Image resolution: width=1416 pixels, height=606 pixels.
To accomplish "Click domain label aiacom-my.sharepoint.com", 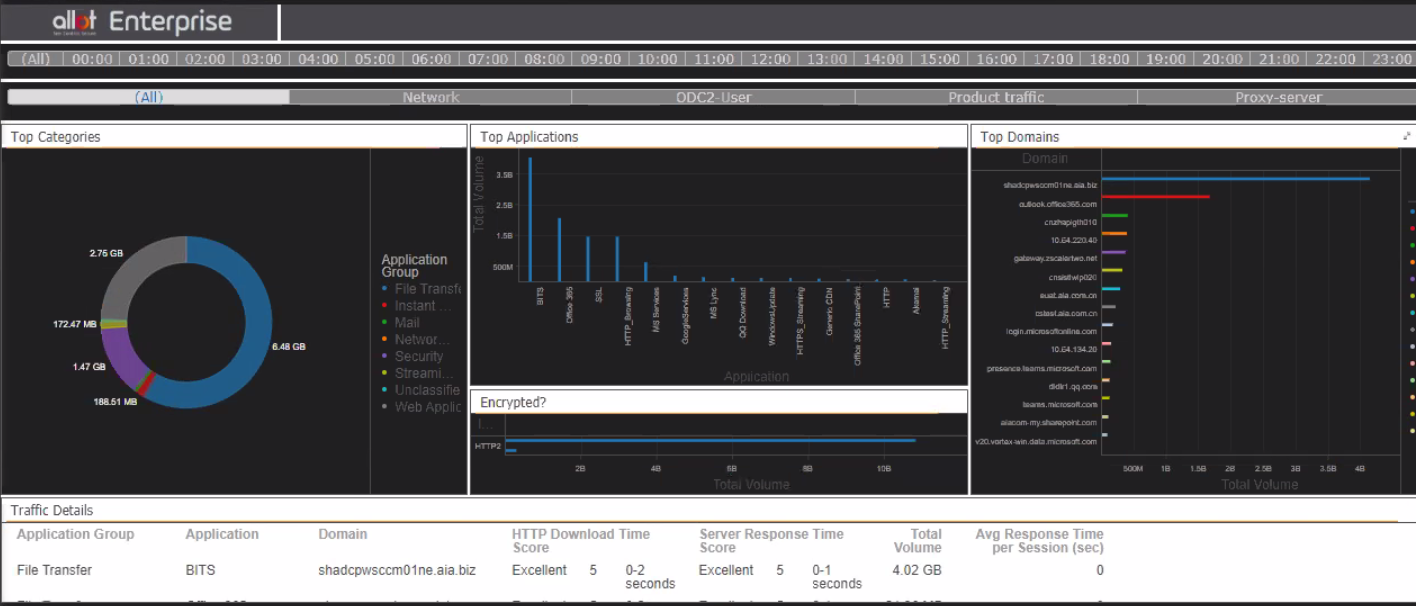I will [1049, 423].
